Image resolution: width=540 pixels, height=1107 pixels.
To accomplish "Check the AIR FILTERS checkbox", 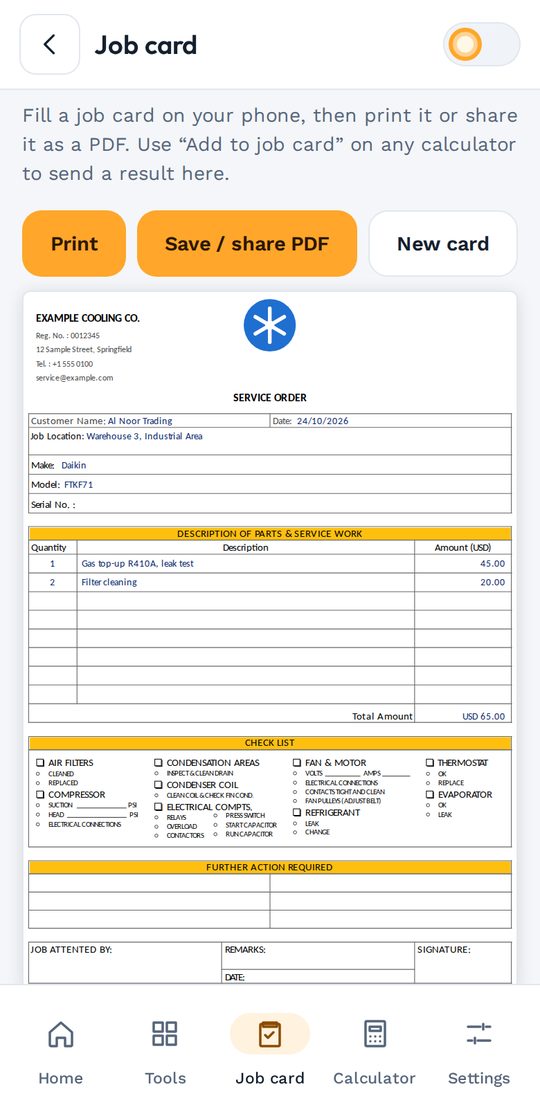I will coord(40,763).
